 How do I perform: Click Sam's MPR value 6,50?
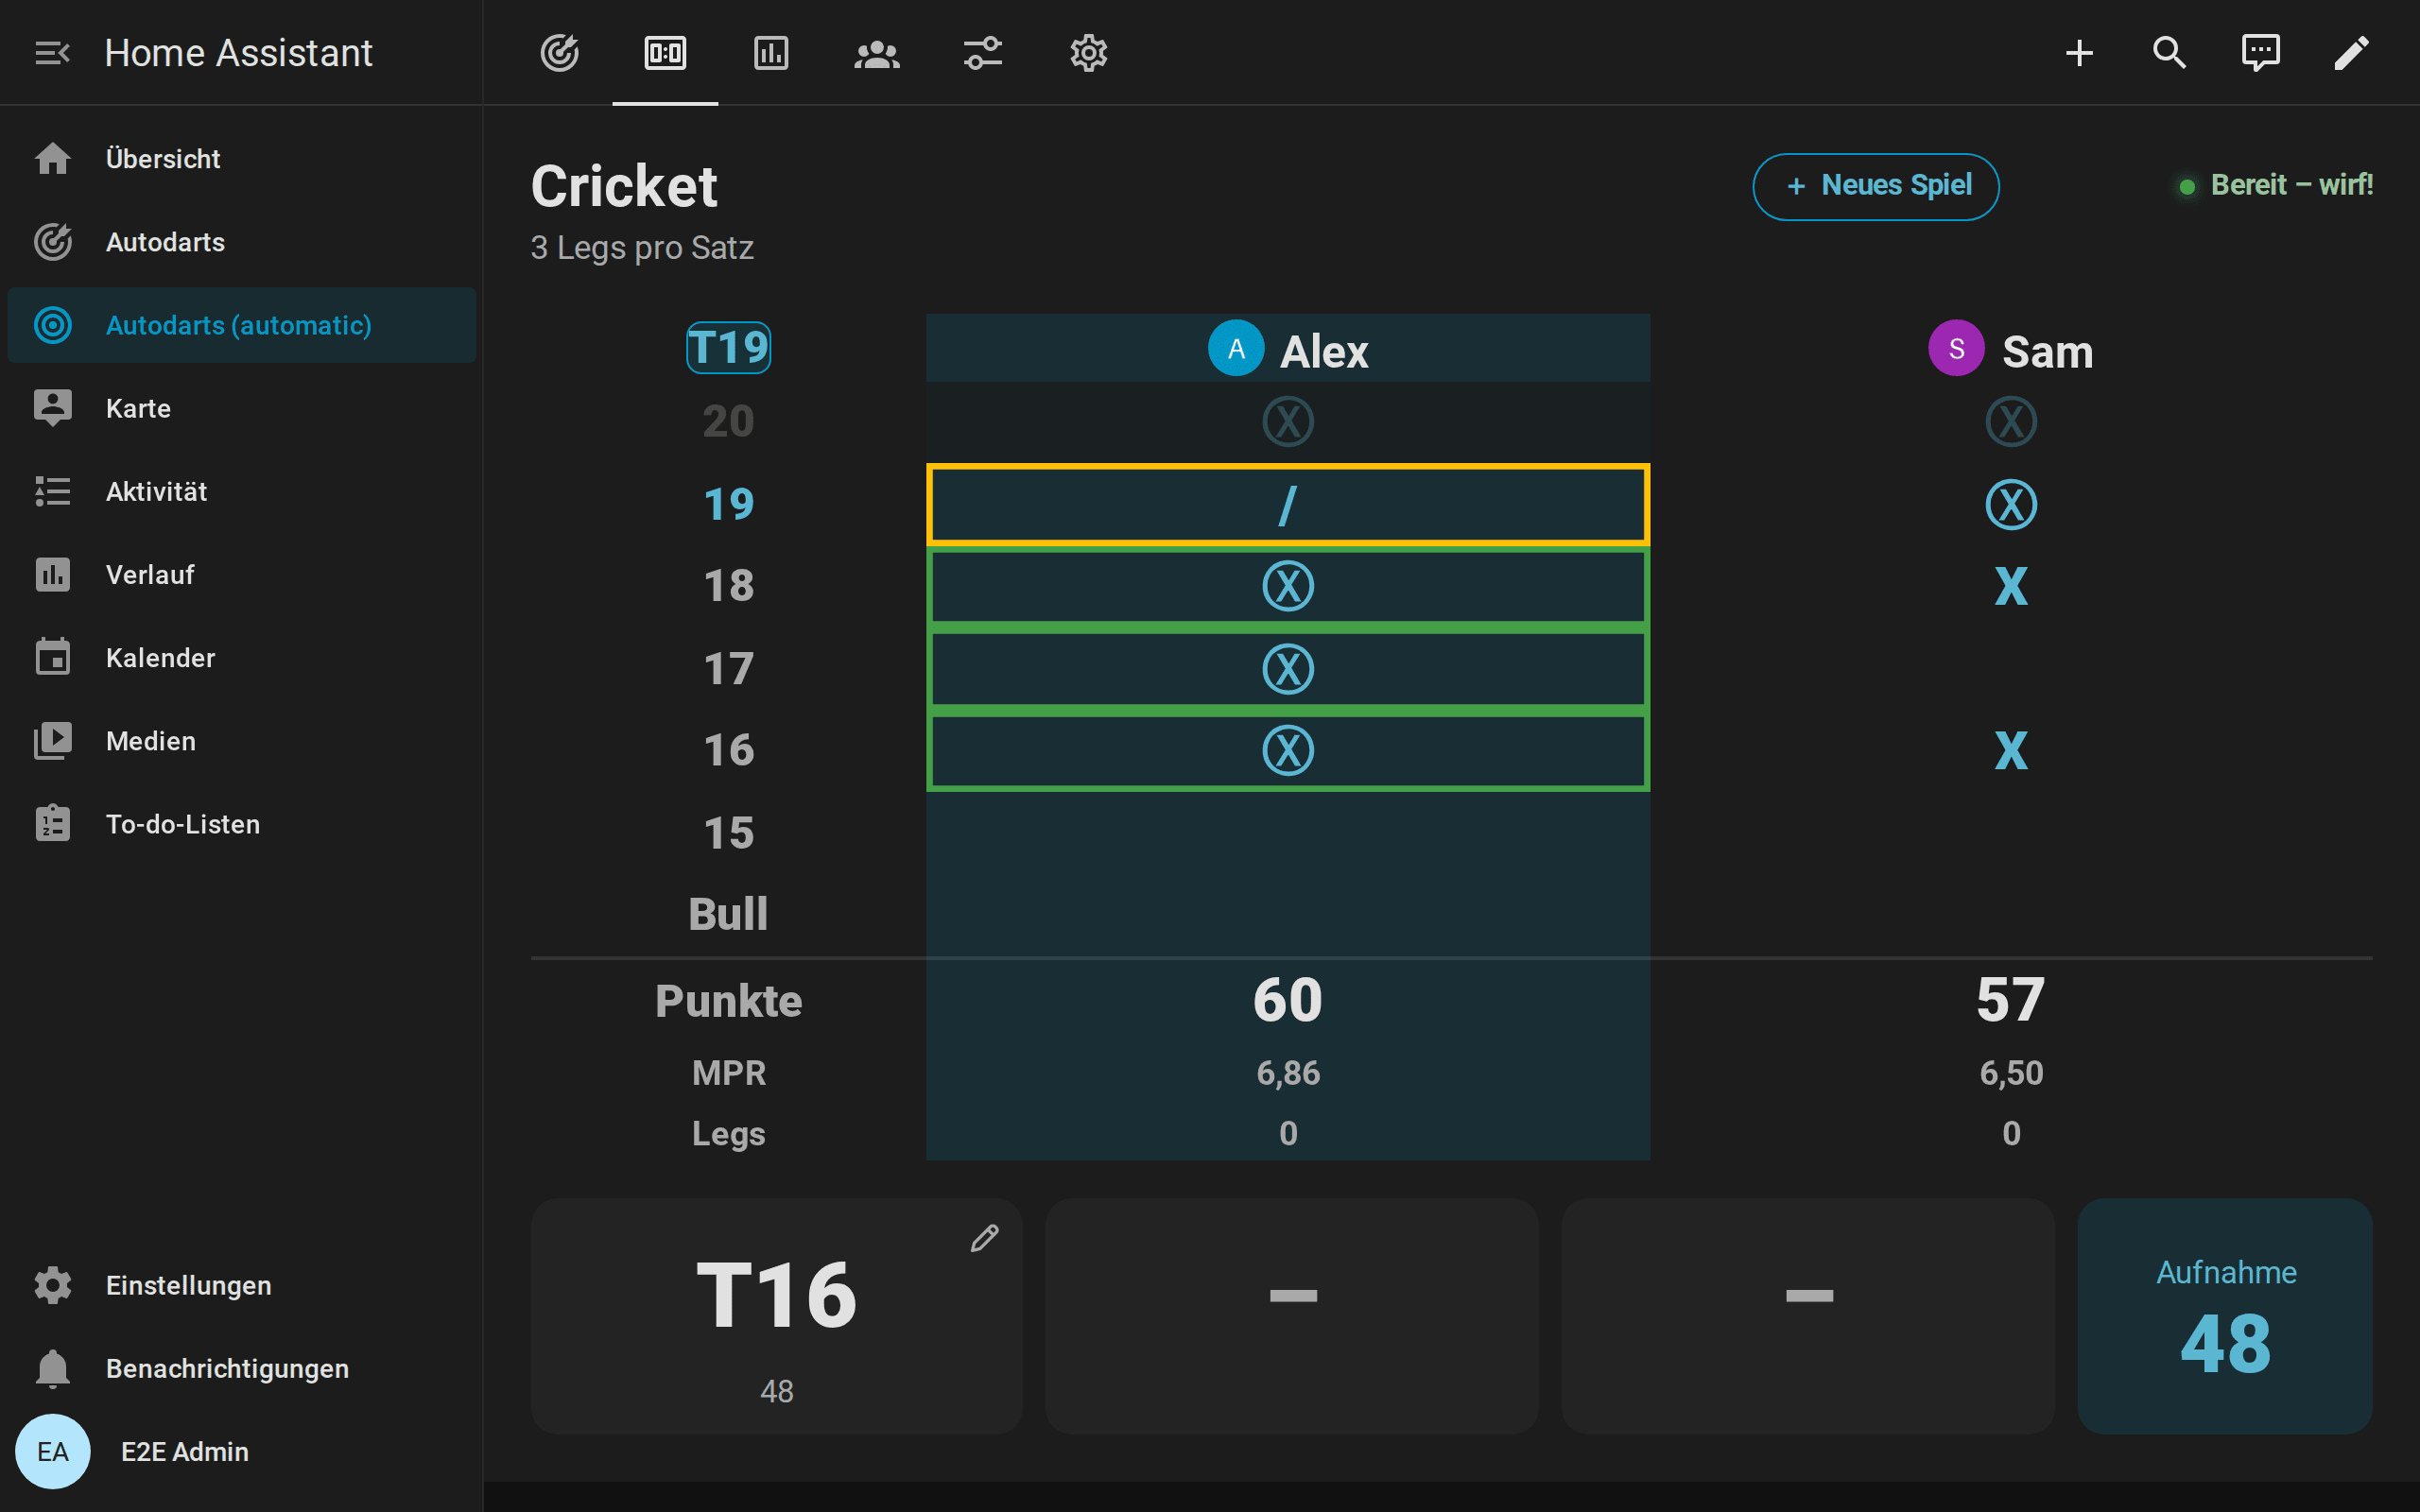(x=2011, y=1073)
